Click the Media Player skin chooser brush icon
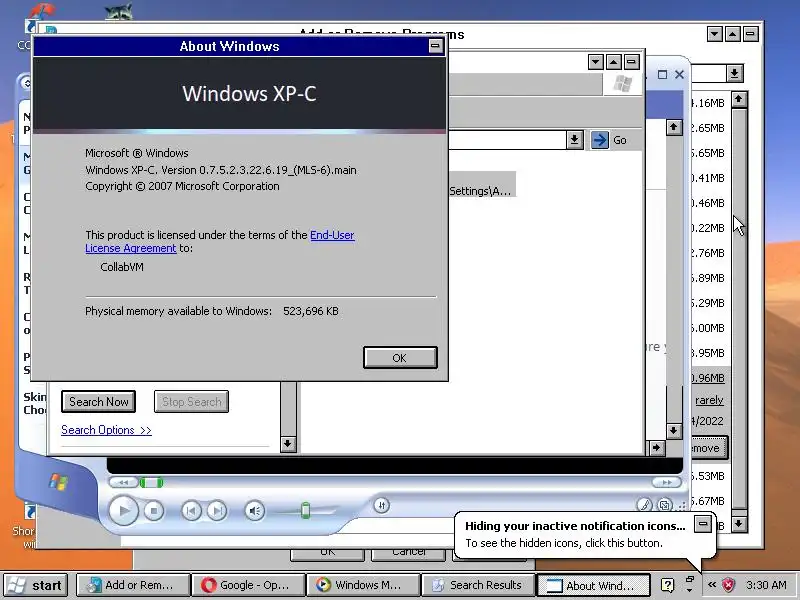The image size is (800, 600). pyautogui.click(x=644, y=505)
